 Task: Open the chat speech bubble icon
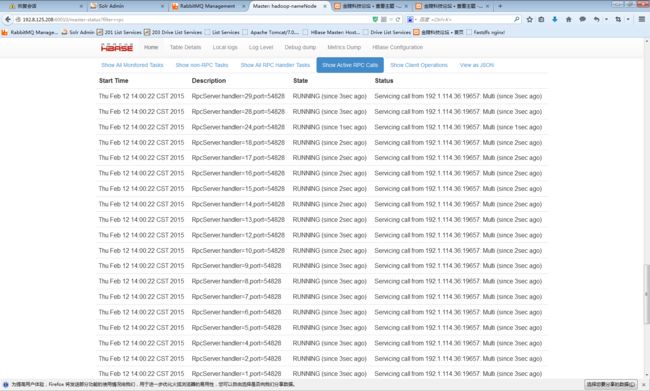(x=582, y=19)
